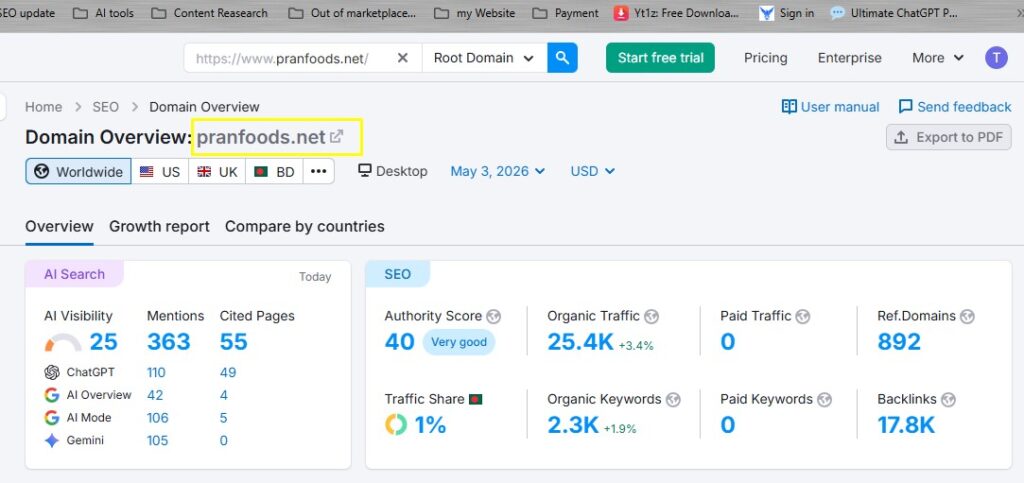
Task: Open the Content Reasearch bookmark folder
Action: click(209, 13)
